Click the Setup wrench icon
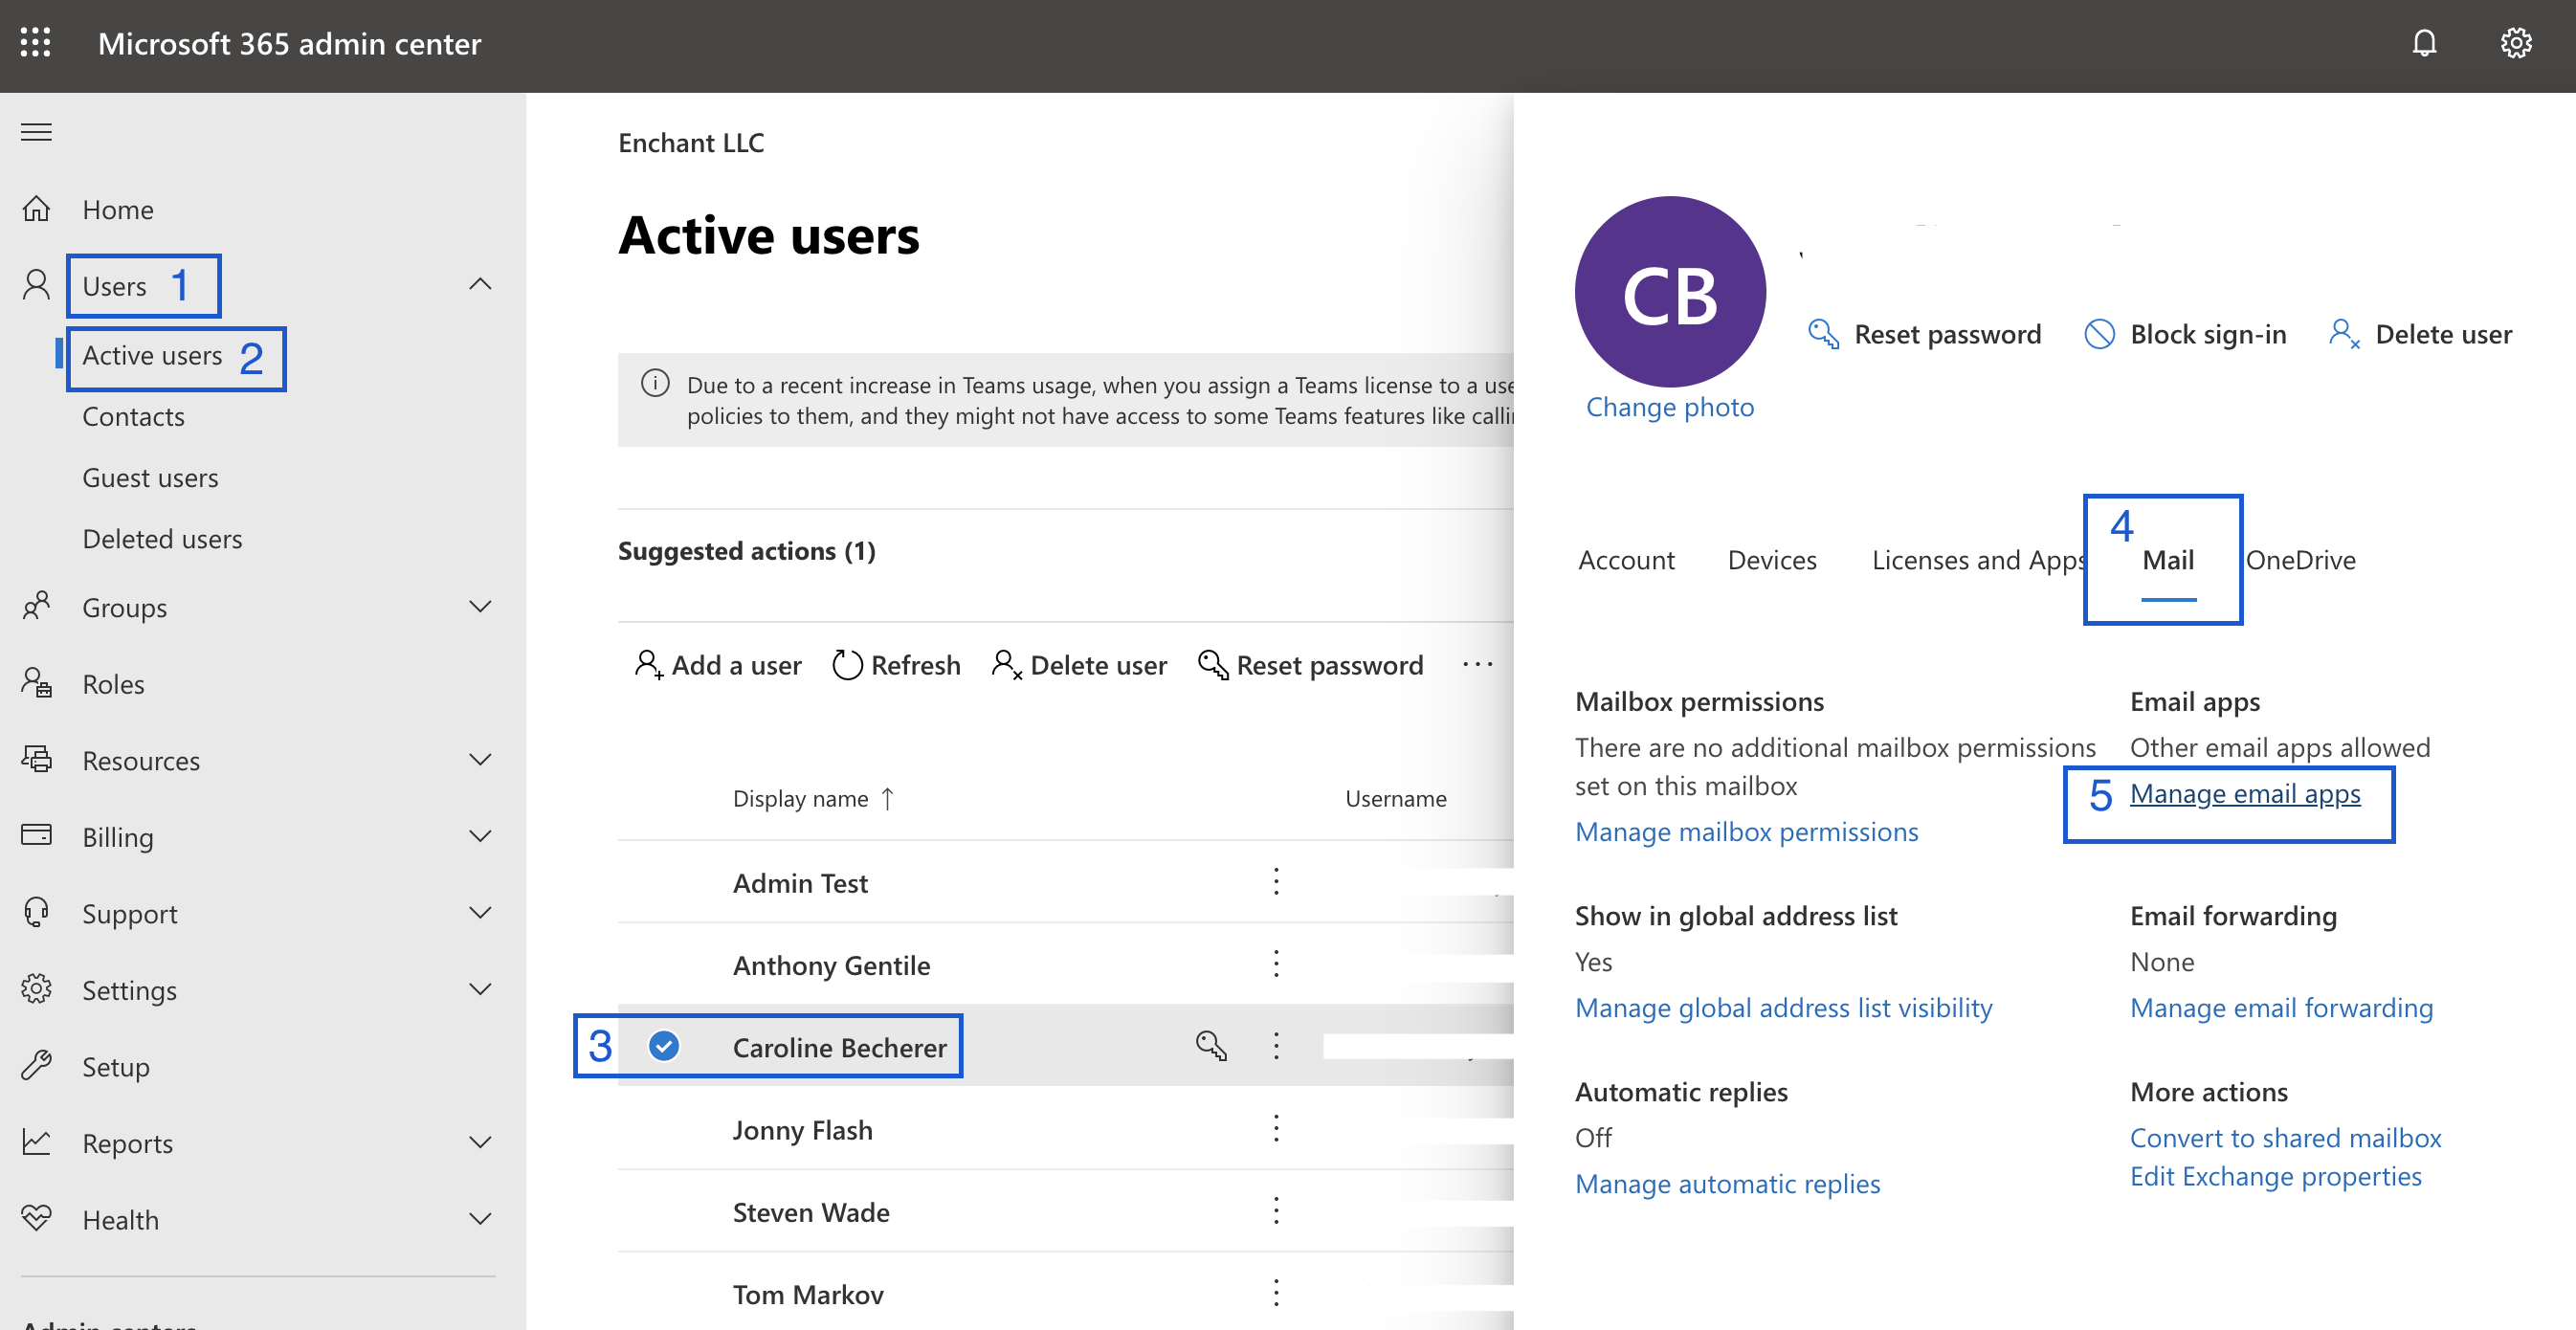Screen dimensions: 2576x1330 tap(36, 1066)
